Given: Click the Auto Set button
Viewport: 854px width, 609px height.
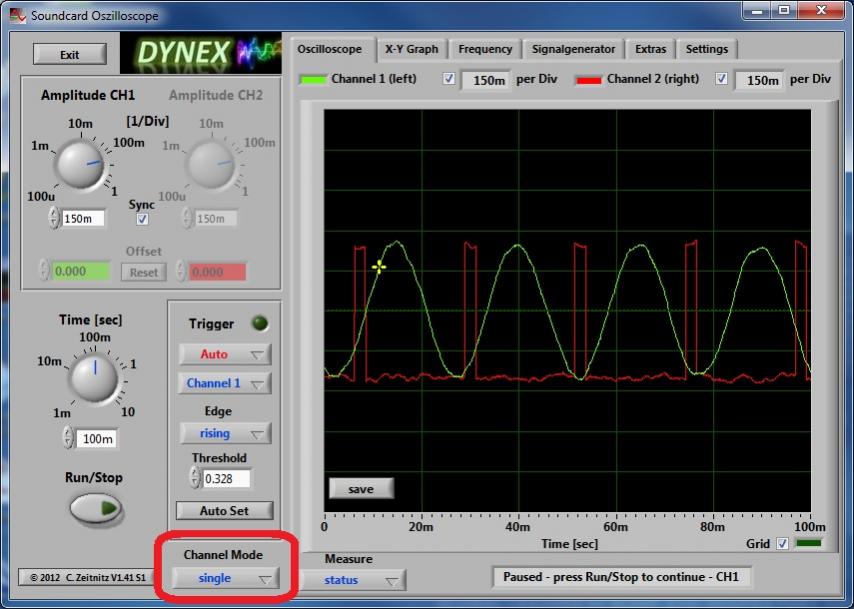Looking at the screenshot, I should pyautogui.click(x=225, y=510).
